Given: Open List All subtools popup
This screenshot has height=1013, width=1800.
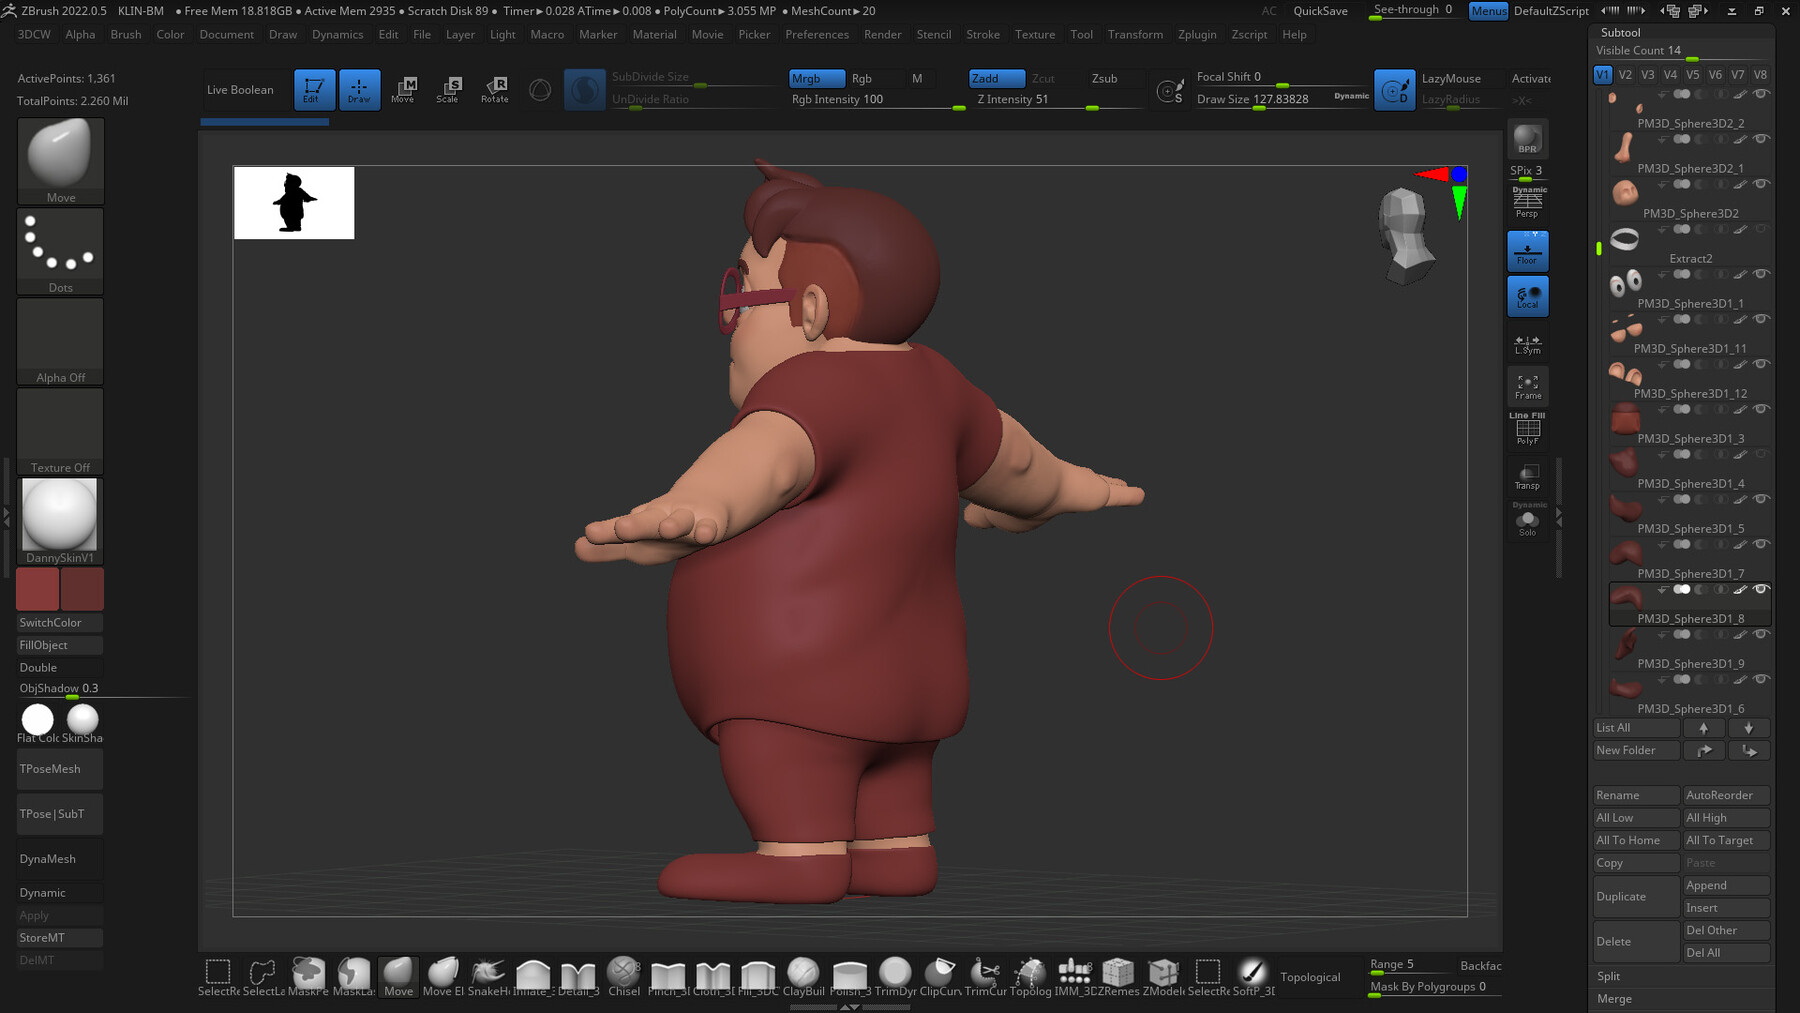Looking at the screenshot, I should tap(1636, 728).
